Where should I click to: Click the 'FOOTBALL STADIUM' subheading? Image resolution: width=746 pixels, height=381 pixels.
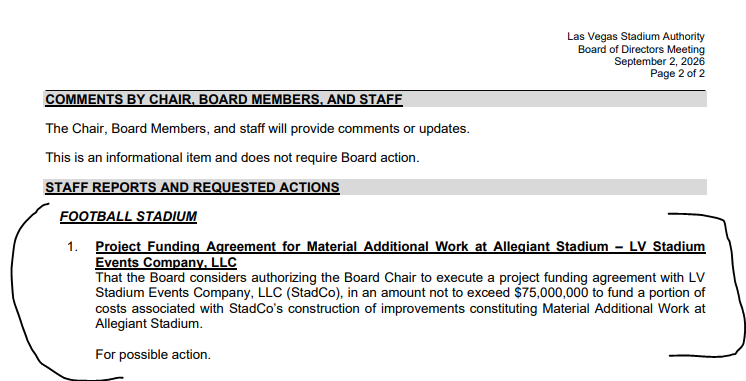click(128, 216)
